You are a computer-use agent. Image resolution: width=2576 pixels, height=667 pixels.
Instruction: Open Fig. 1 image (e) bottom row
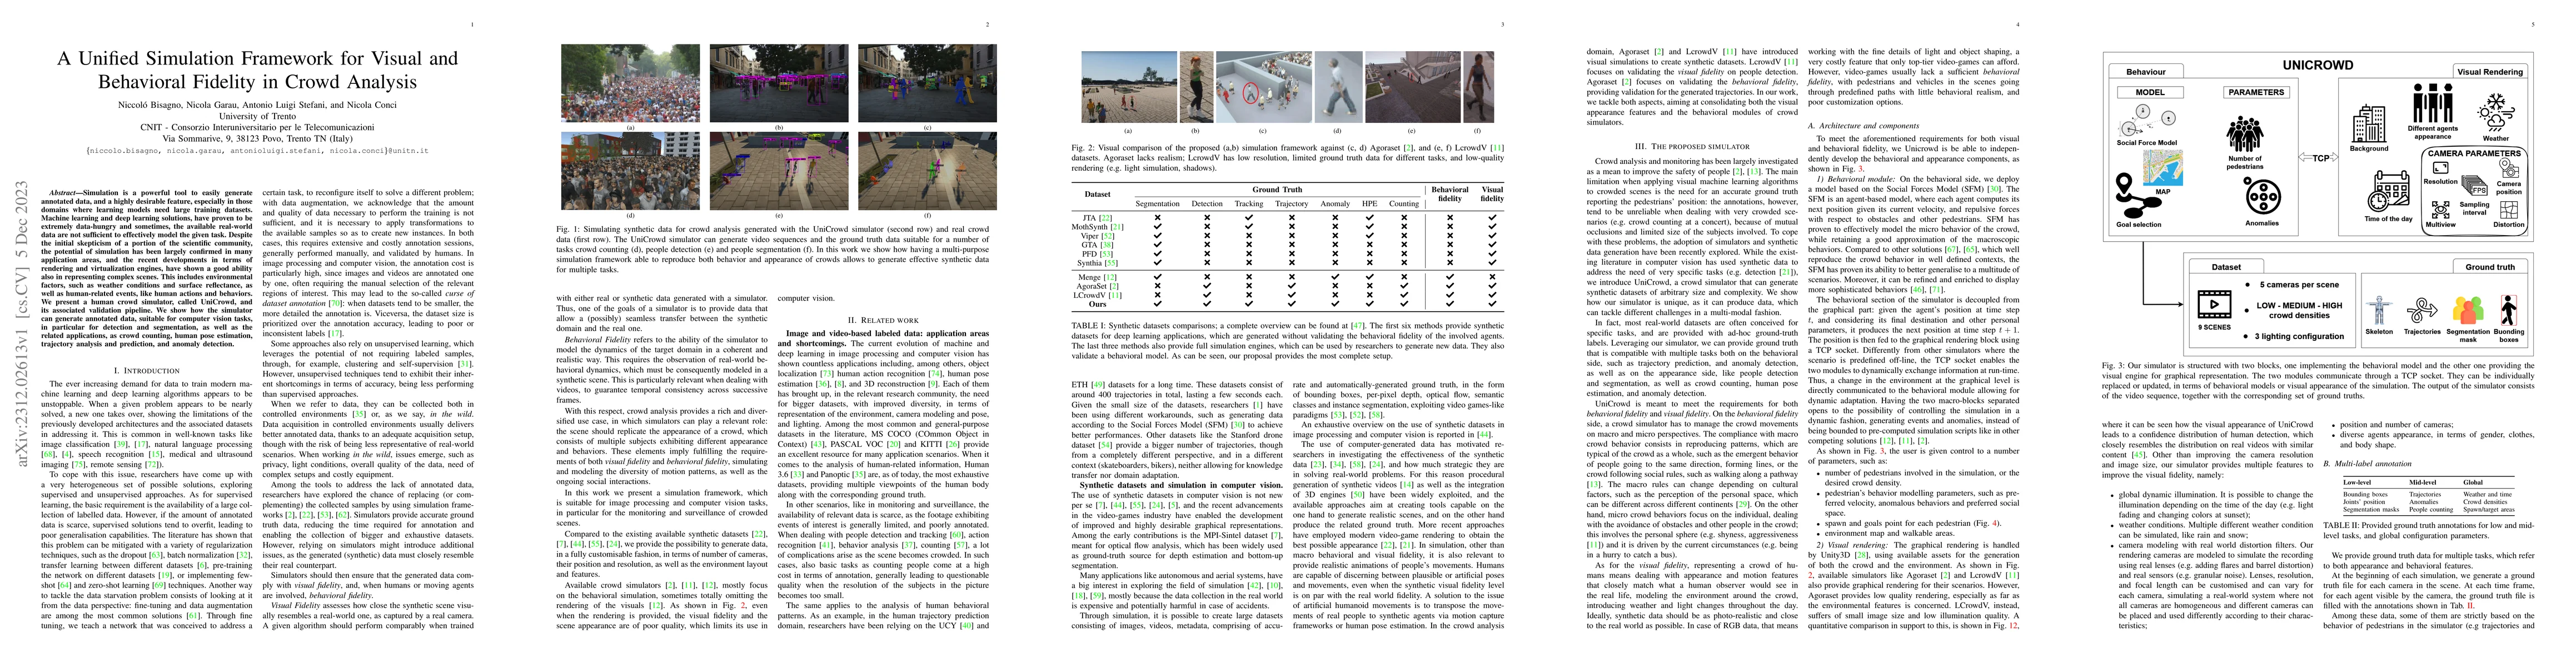tap(779, 171)
